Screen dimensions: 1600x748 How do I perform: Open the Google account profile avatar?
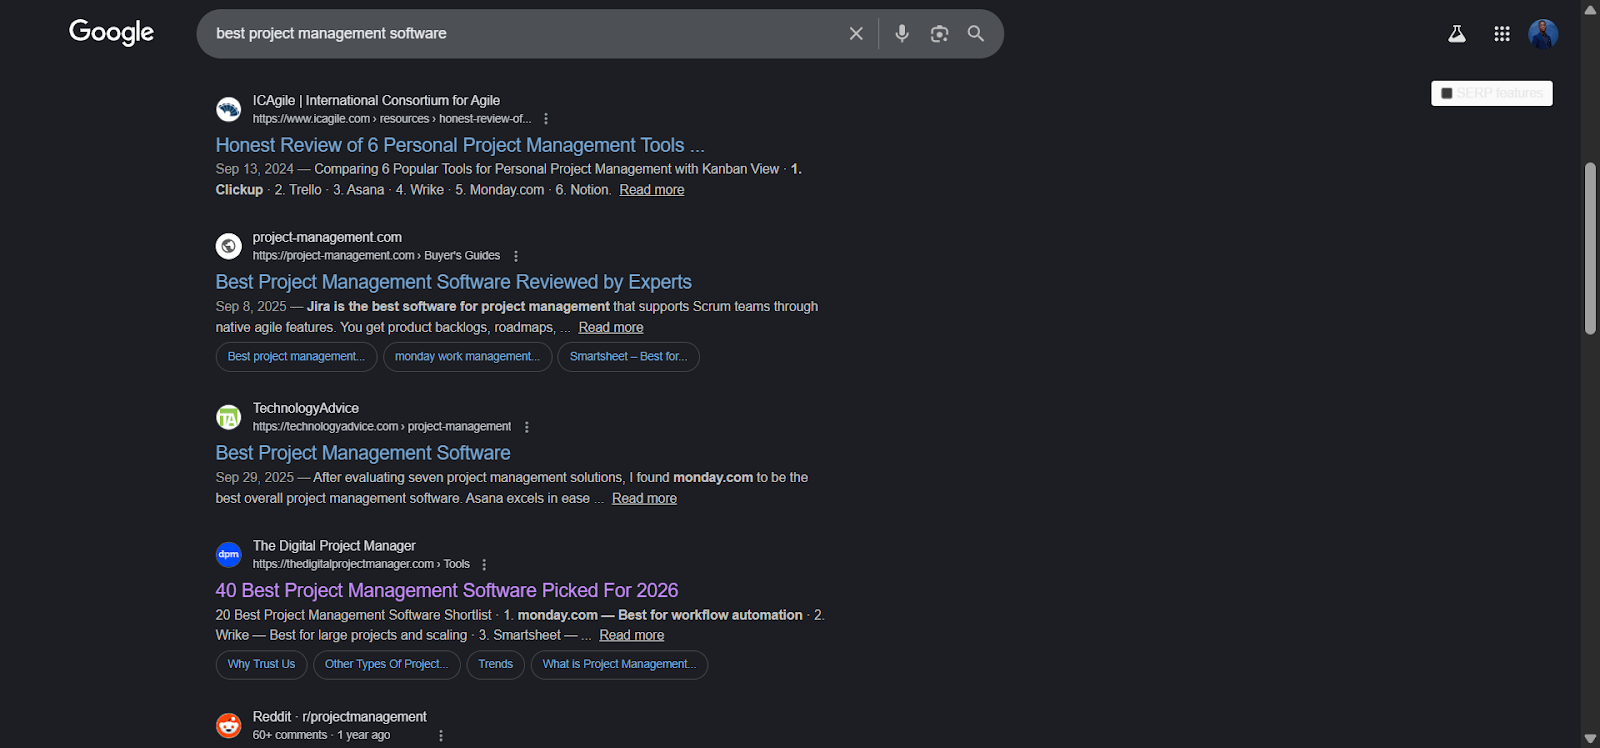click(x=1543, y=34)
